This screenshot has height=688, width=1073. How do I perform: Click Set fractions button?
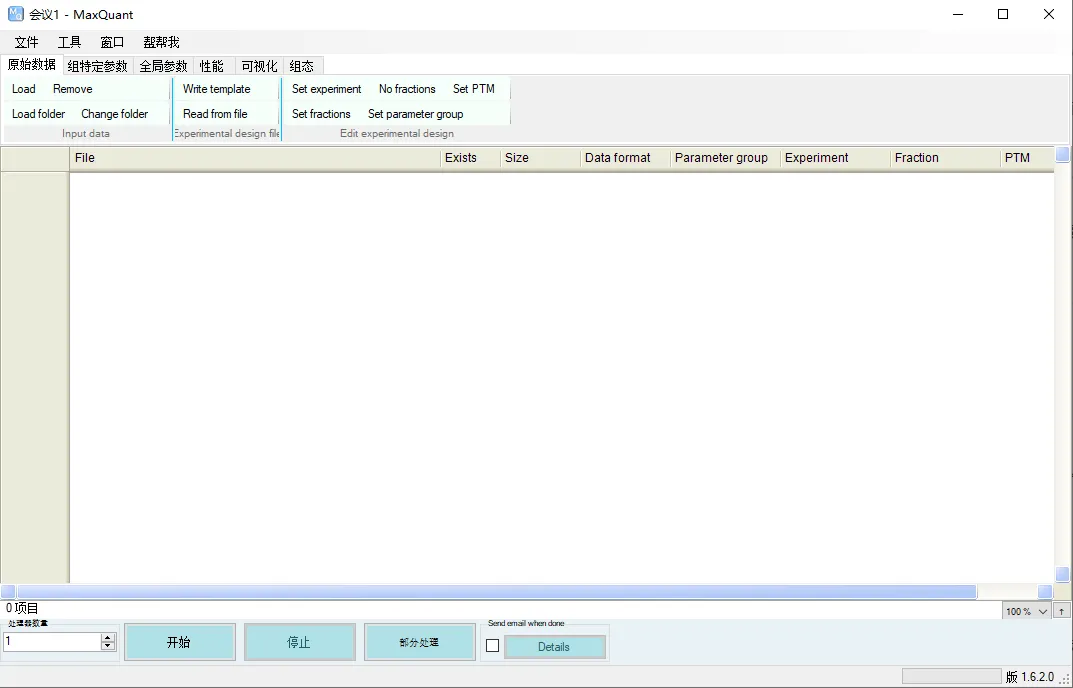(x=321, y=114)
